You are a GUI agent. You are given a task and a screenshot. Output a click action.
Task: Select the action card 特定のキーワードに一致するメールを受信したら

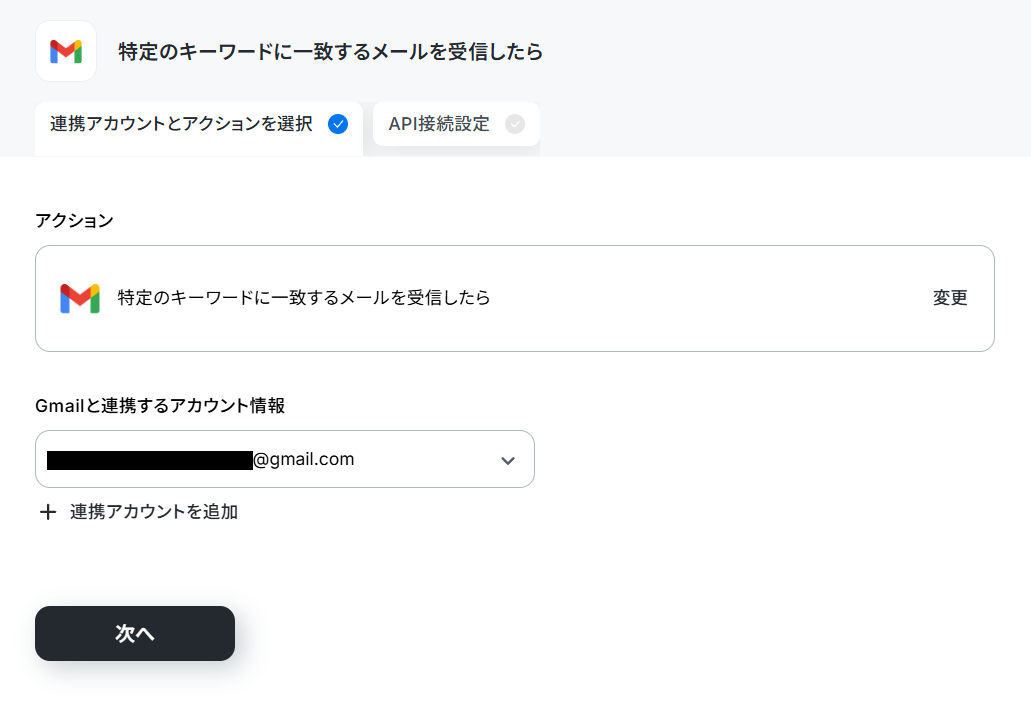pyautogui.click(x=515, y=299)
